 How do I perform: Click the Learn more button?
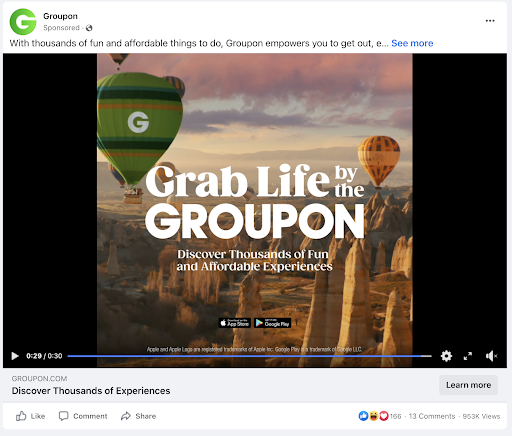point(468,385)
